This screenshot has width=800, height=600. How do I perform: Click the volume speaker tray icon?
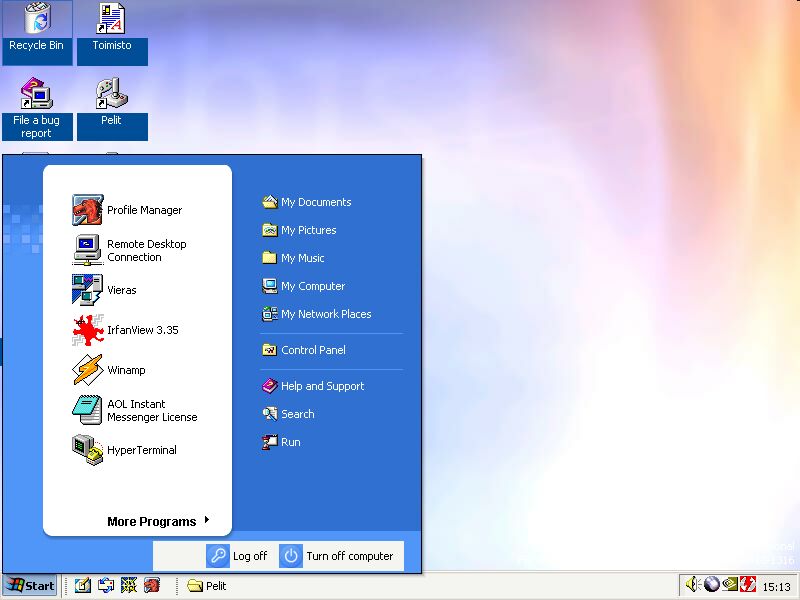click(x=692, y=585)
